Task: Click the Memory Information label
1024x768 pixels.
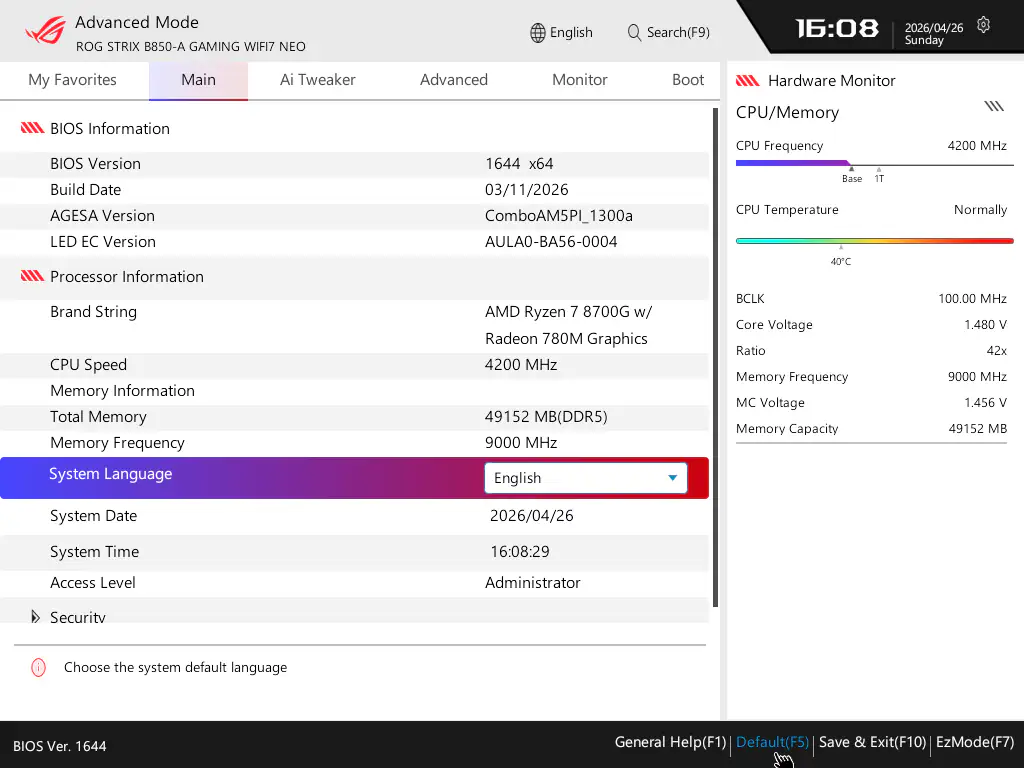Action: click(122, 391)
